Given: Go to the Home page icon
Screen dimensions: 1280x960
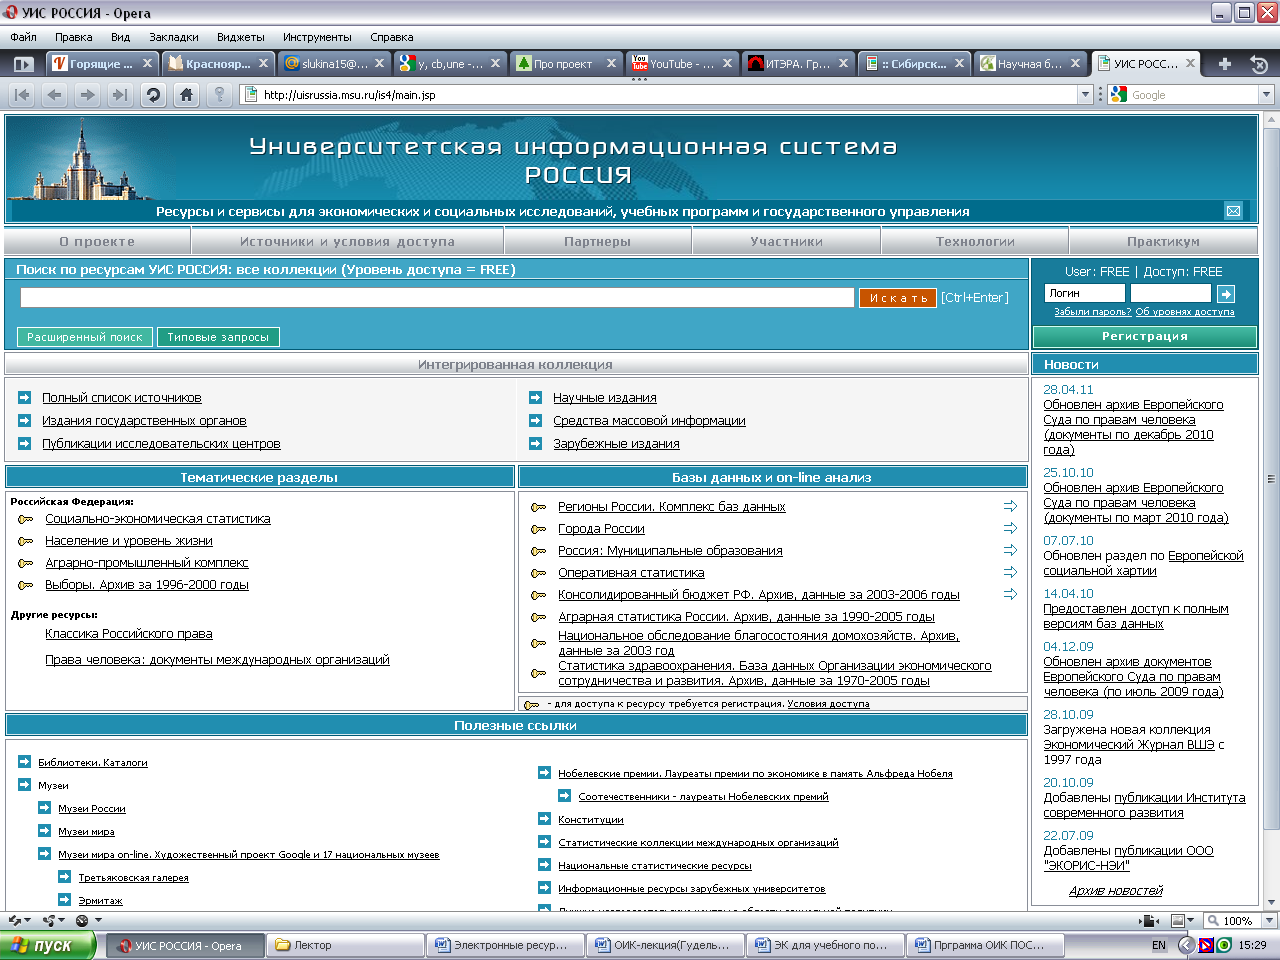Looking at the screenshot, I should tap(186, 95).
